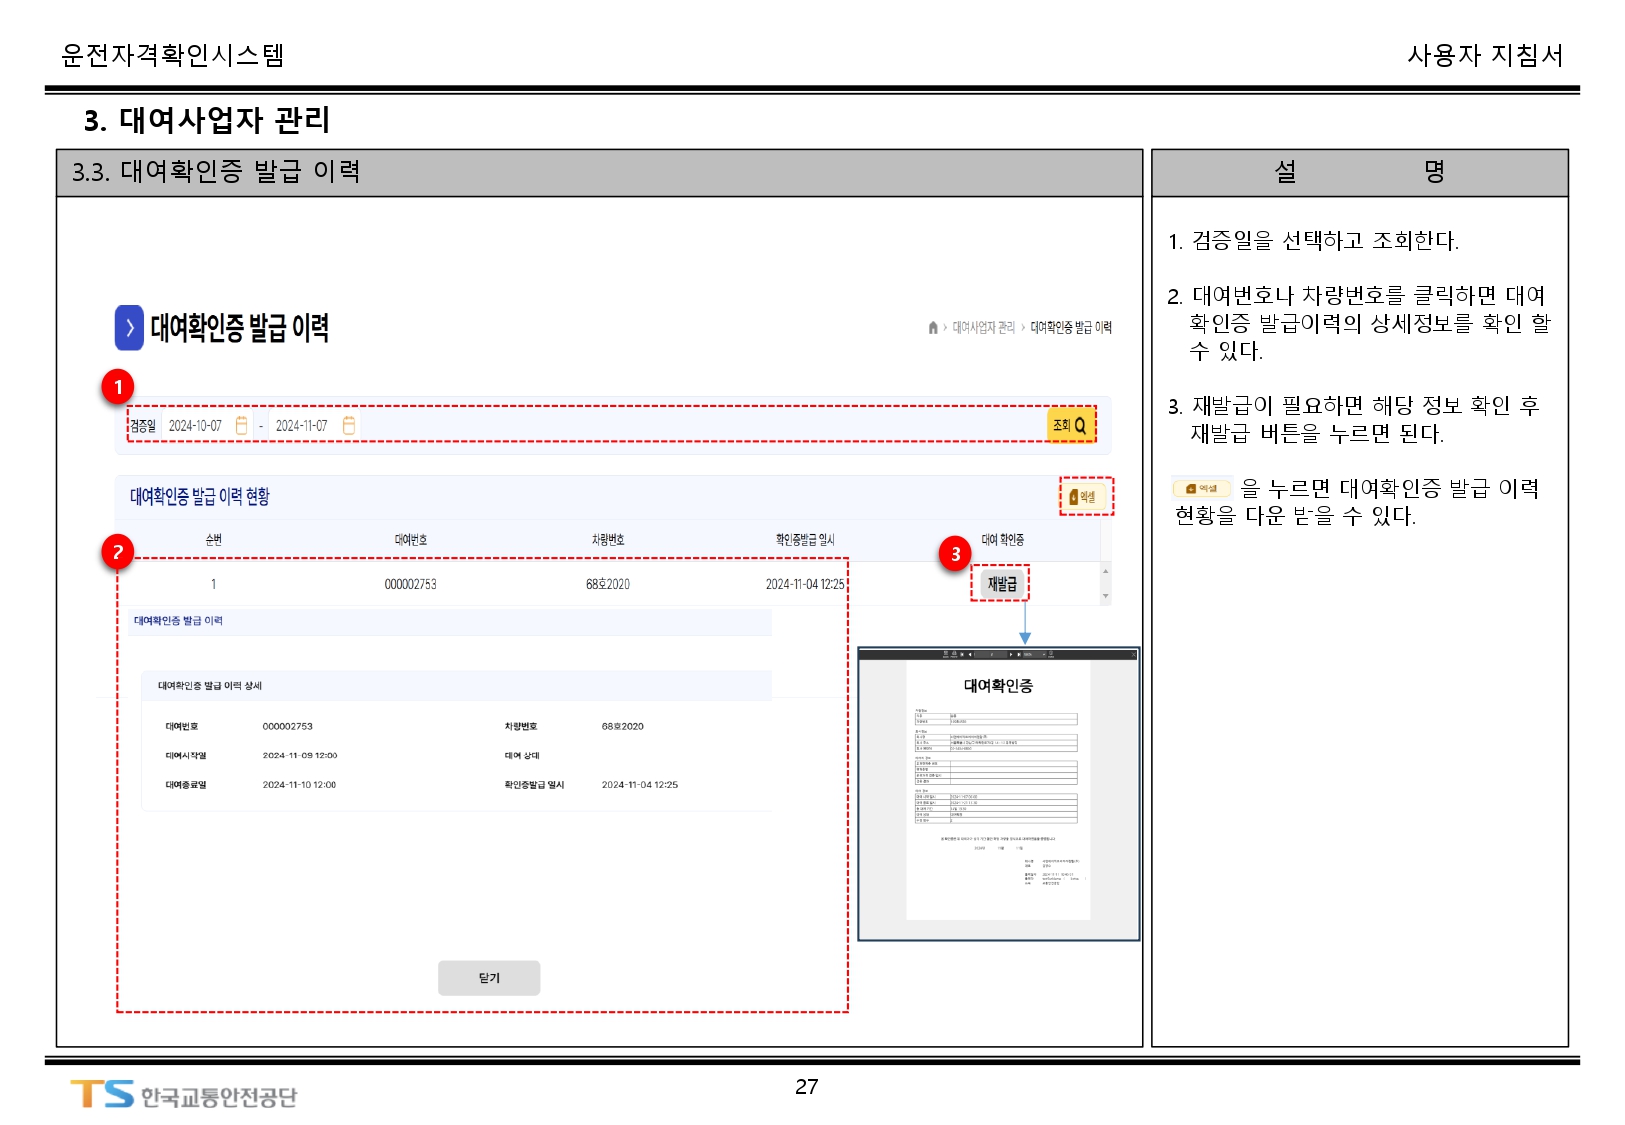This screenshot has height=1125, width=1625.
Task: Click the start date field 2024-10-07
Action: [195, 425]
